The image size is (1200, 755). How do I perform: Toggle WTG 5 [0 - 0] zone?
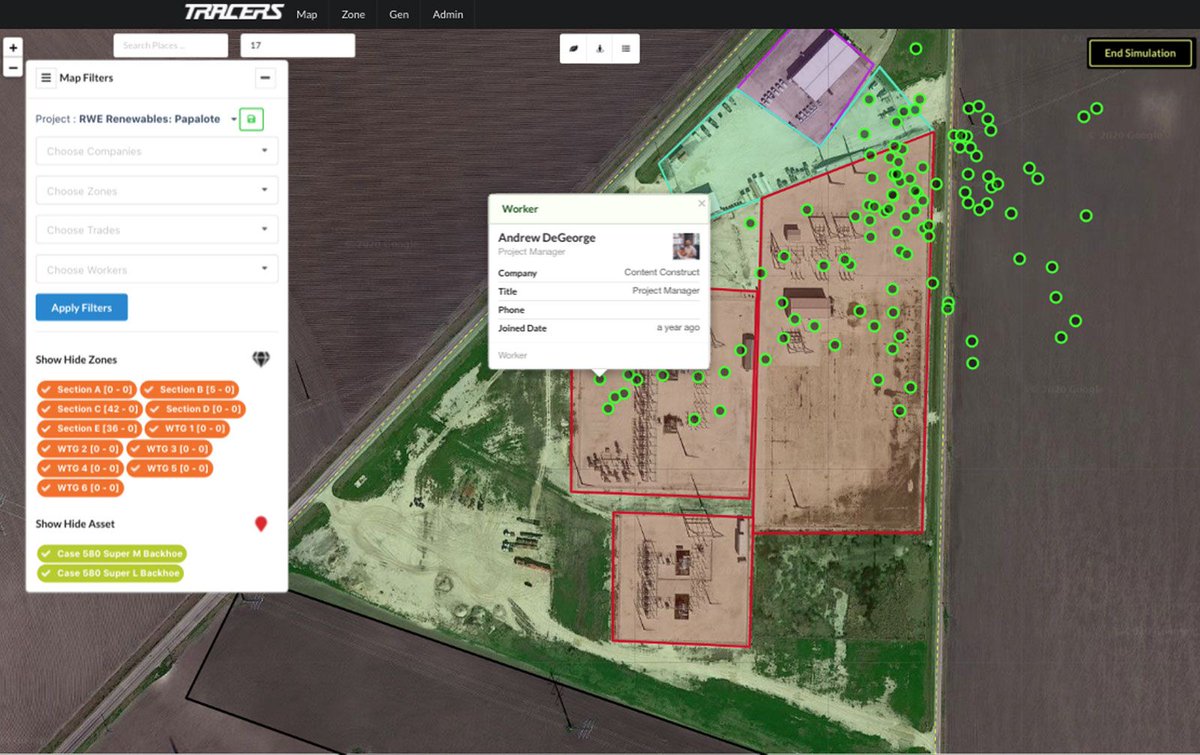170,468
